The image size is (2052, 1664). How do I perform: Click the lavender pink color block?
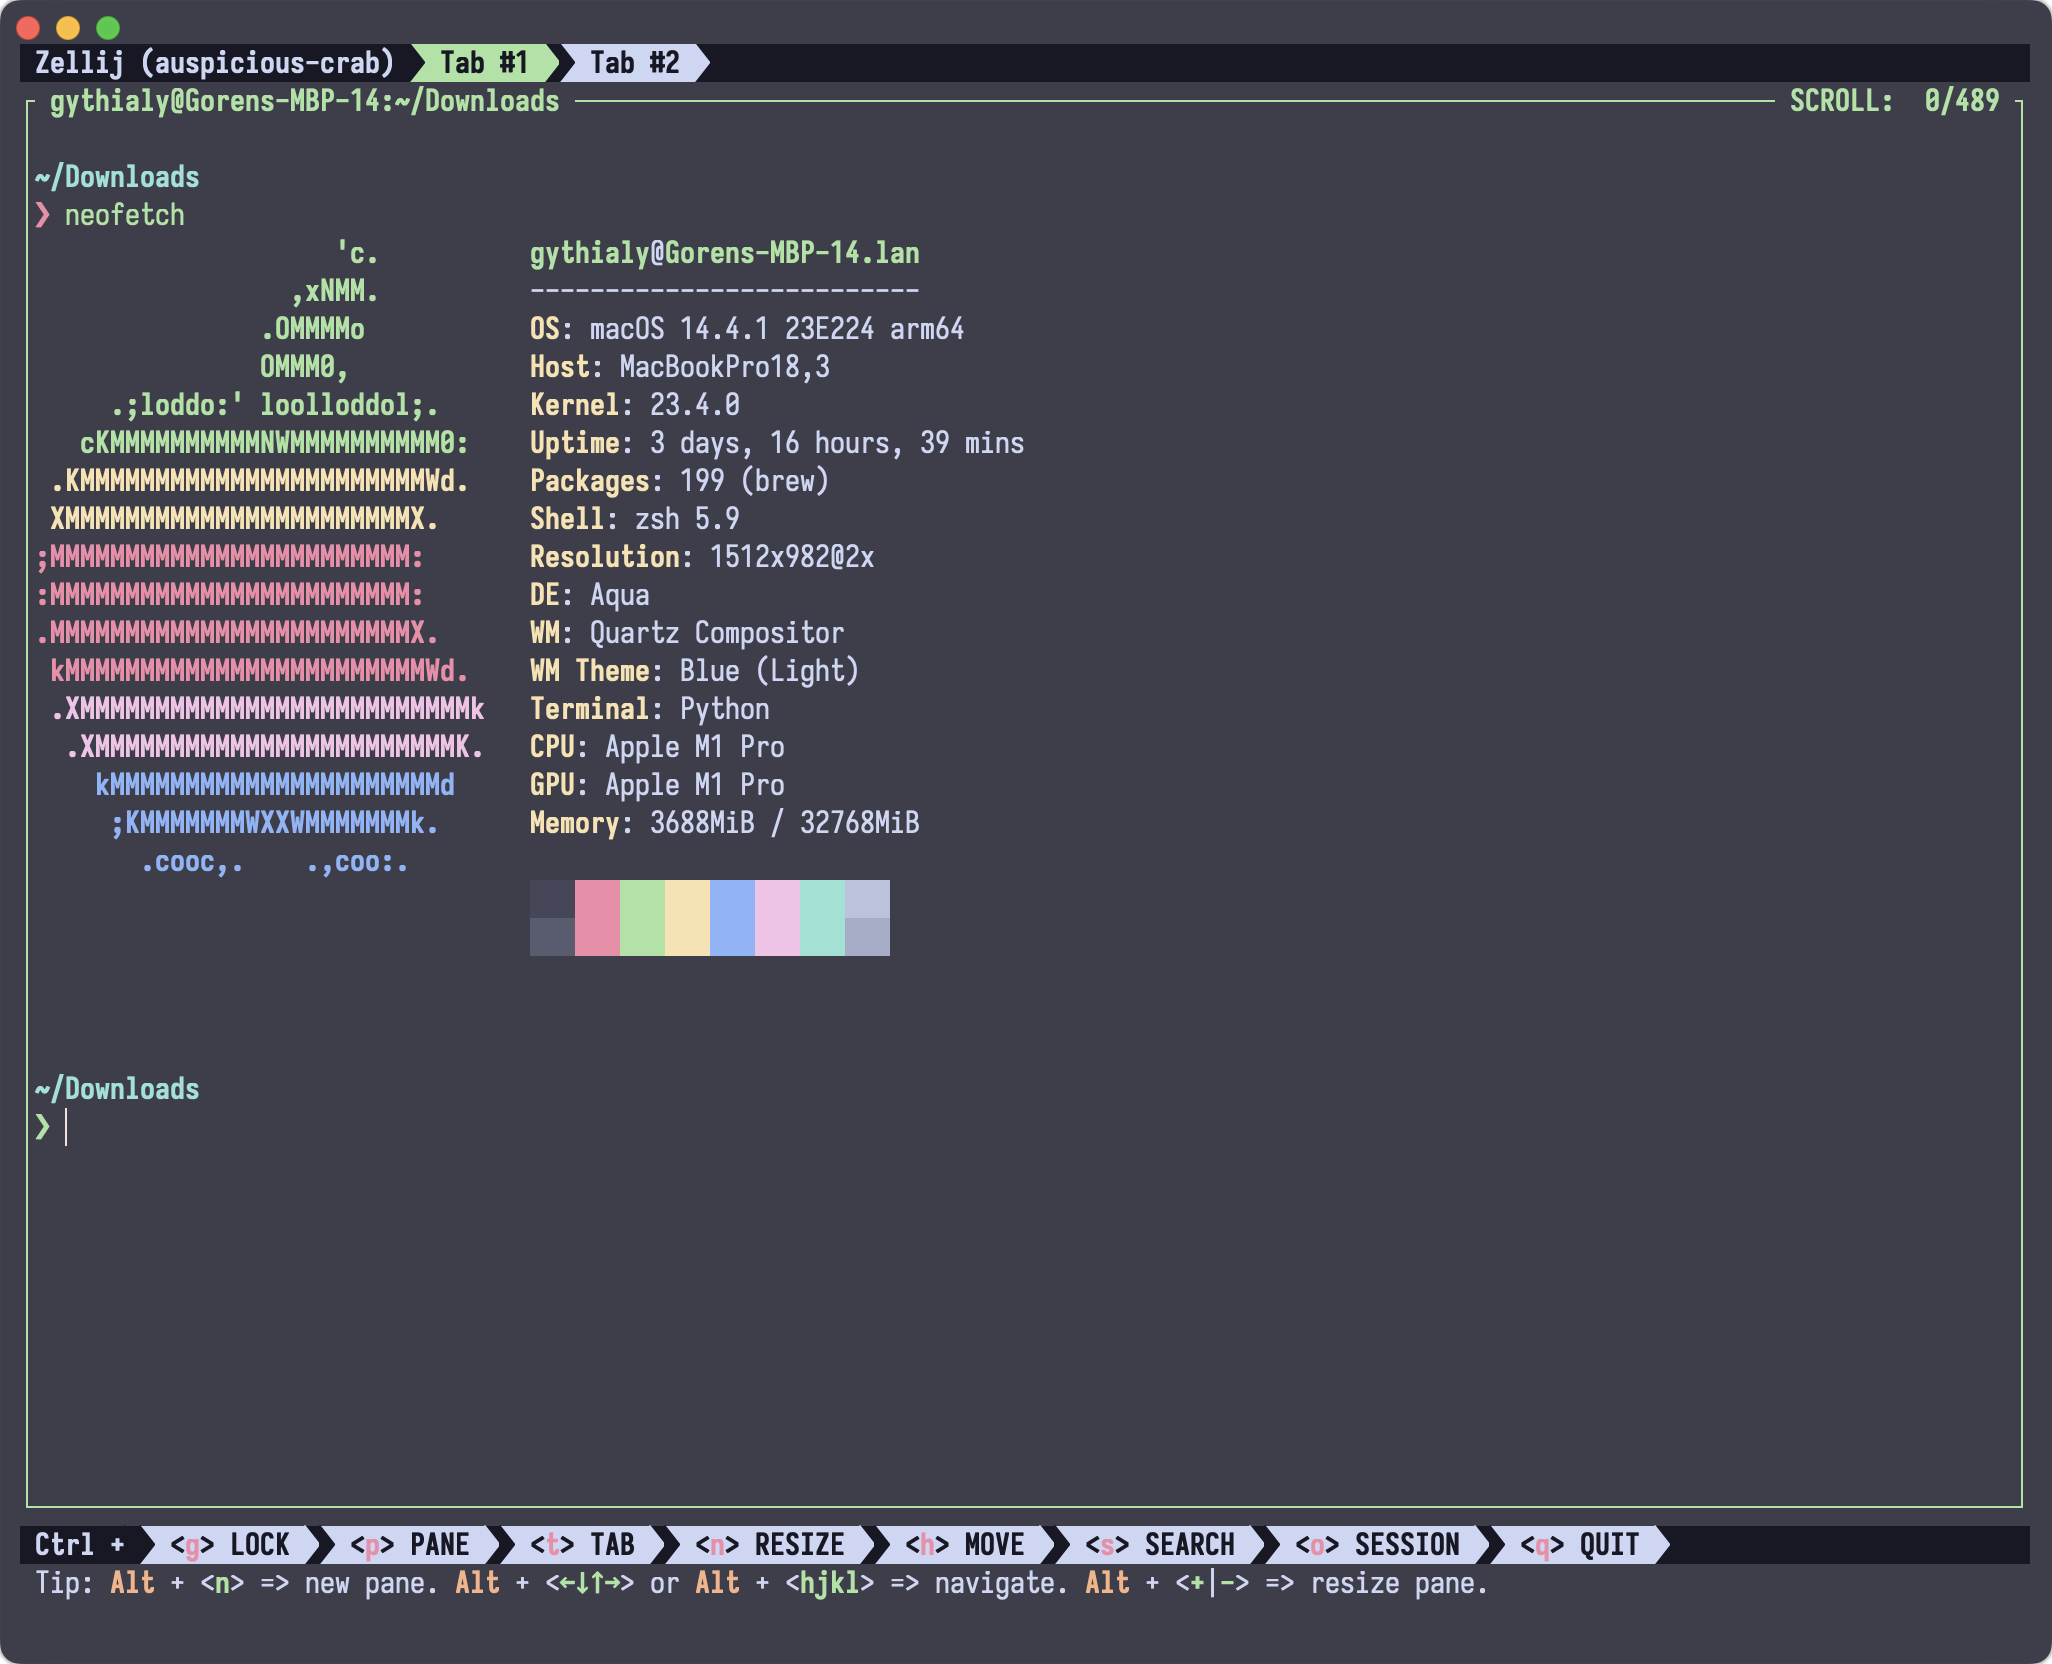point(777,918)
